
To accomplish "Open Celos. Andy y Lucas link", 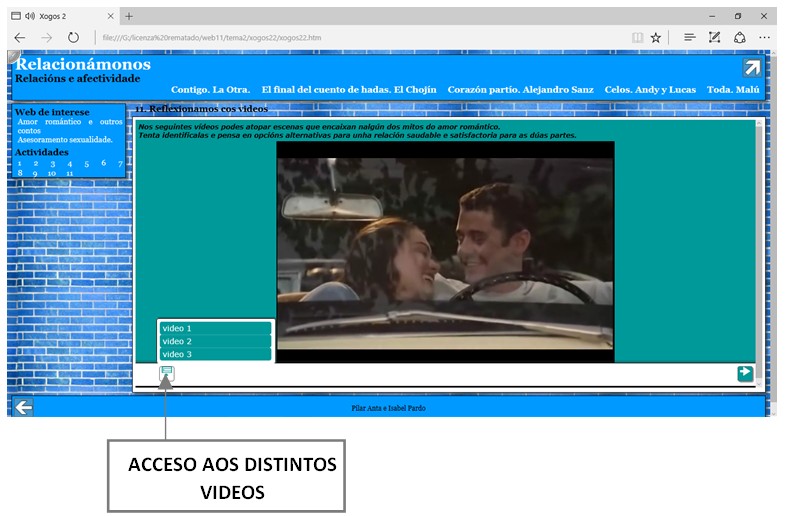I will (650, 90).
